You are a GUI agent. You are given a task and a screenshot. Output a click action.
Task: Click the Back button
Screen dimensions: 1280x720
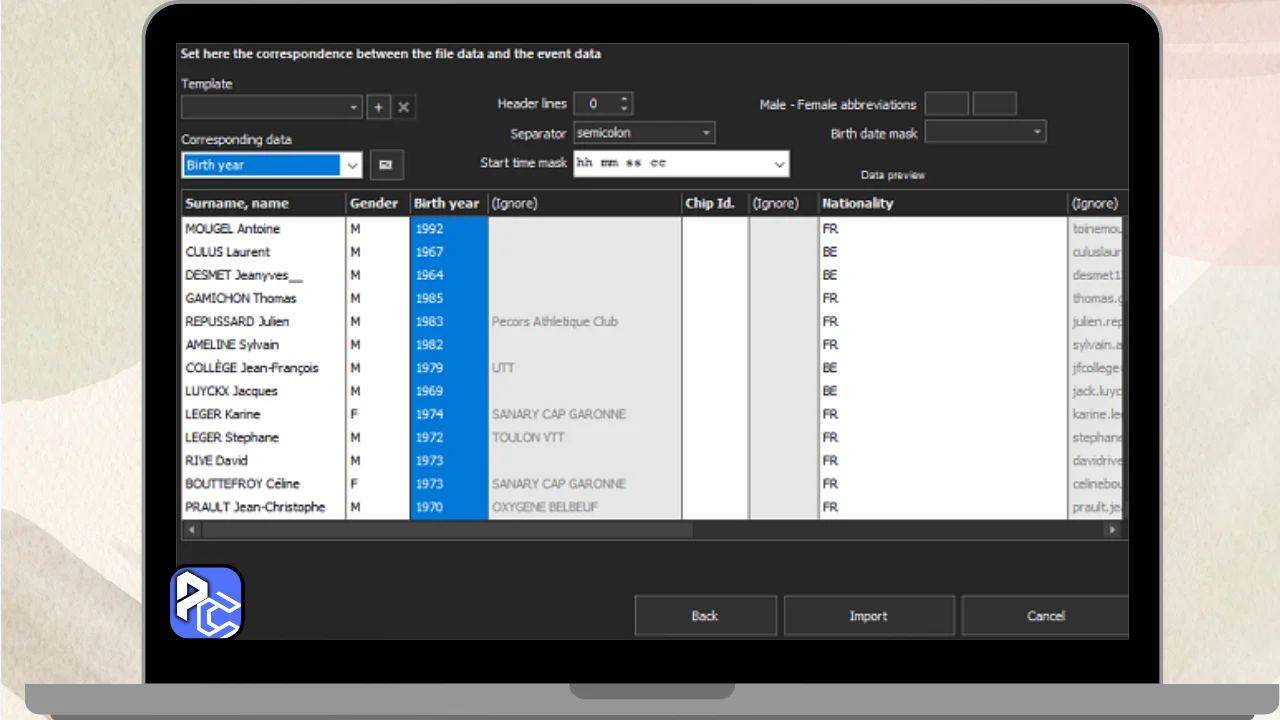click(705, 616)
